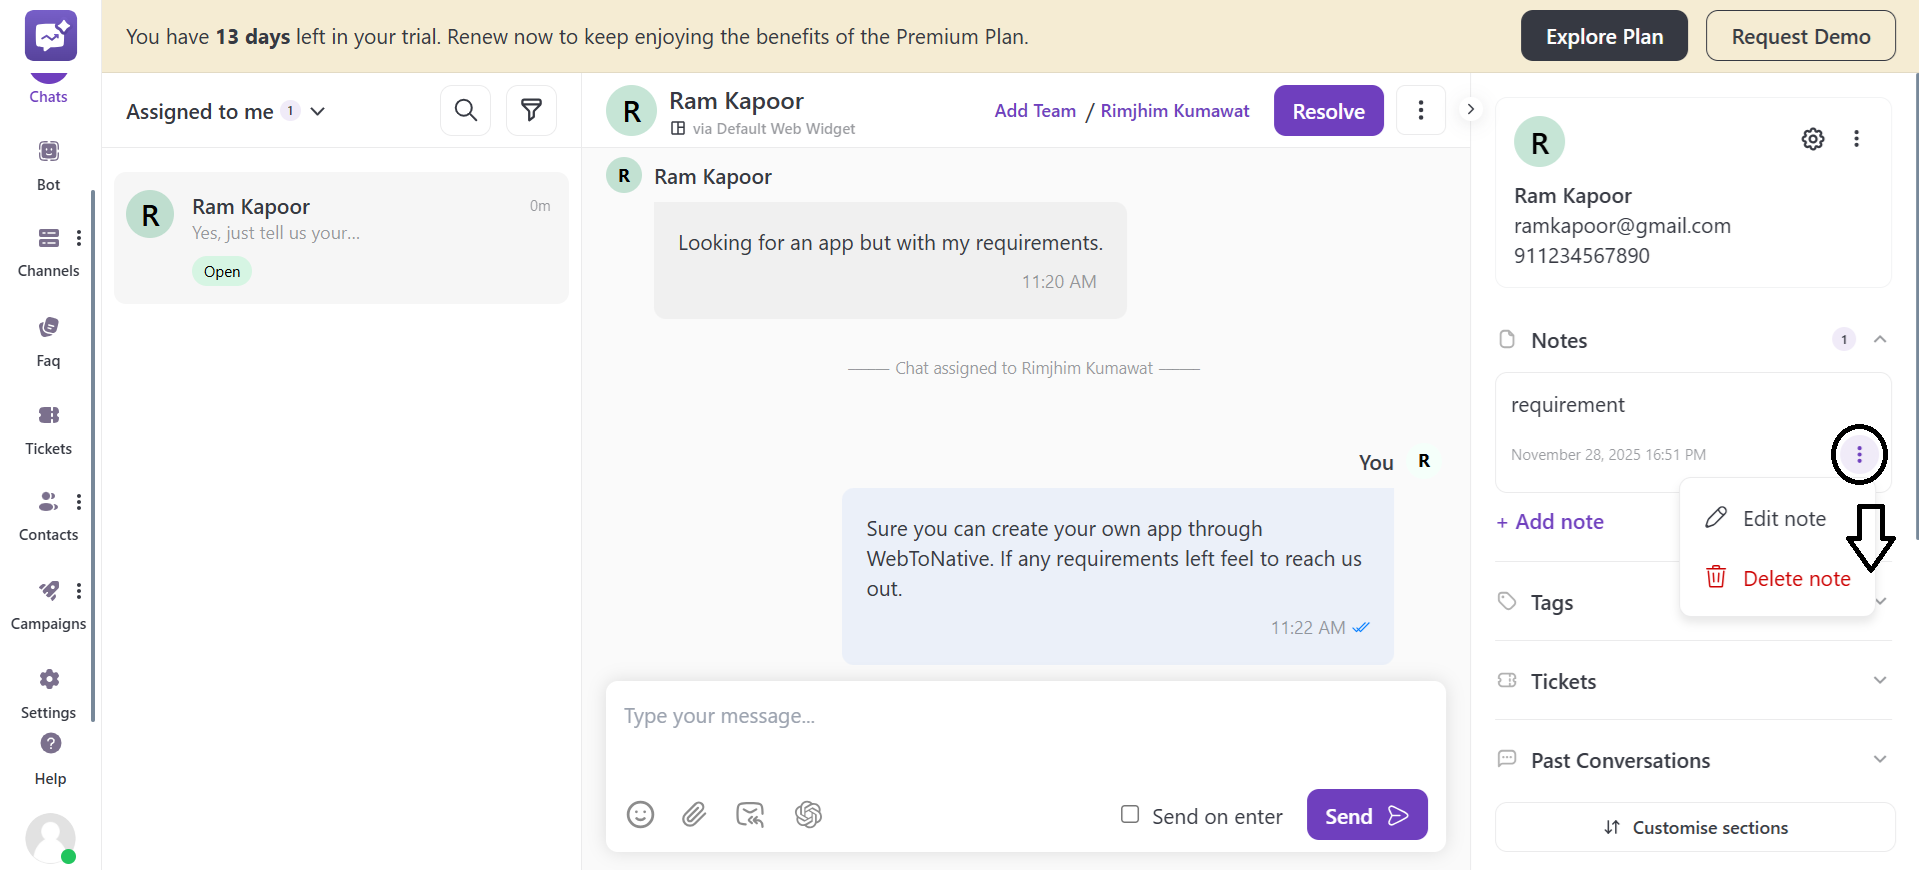Open the chat filter funnel icon
The image size is (1919, 870).
pyautogui.click(x=531, y=110)
